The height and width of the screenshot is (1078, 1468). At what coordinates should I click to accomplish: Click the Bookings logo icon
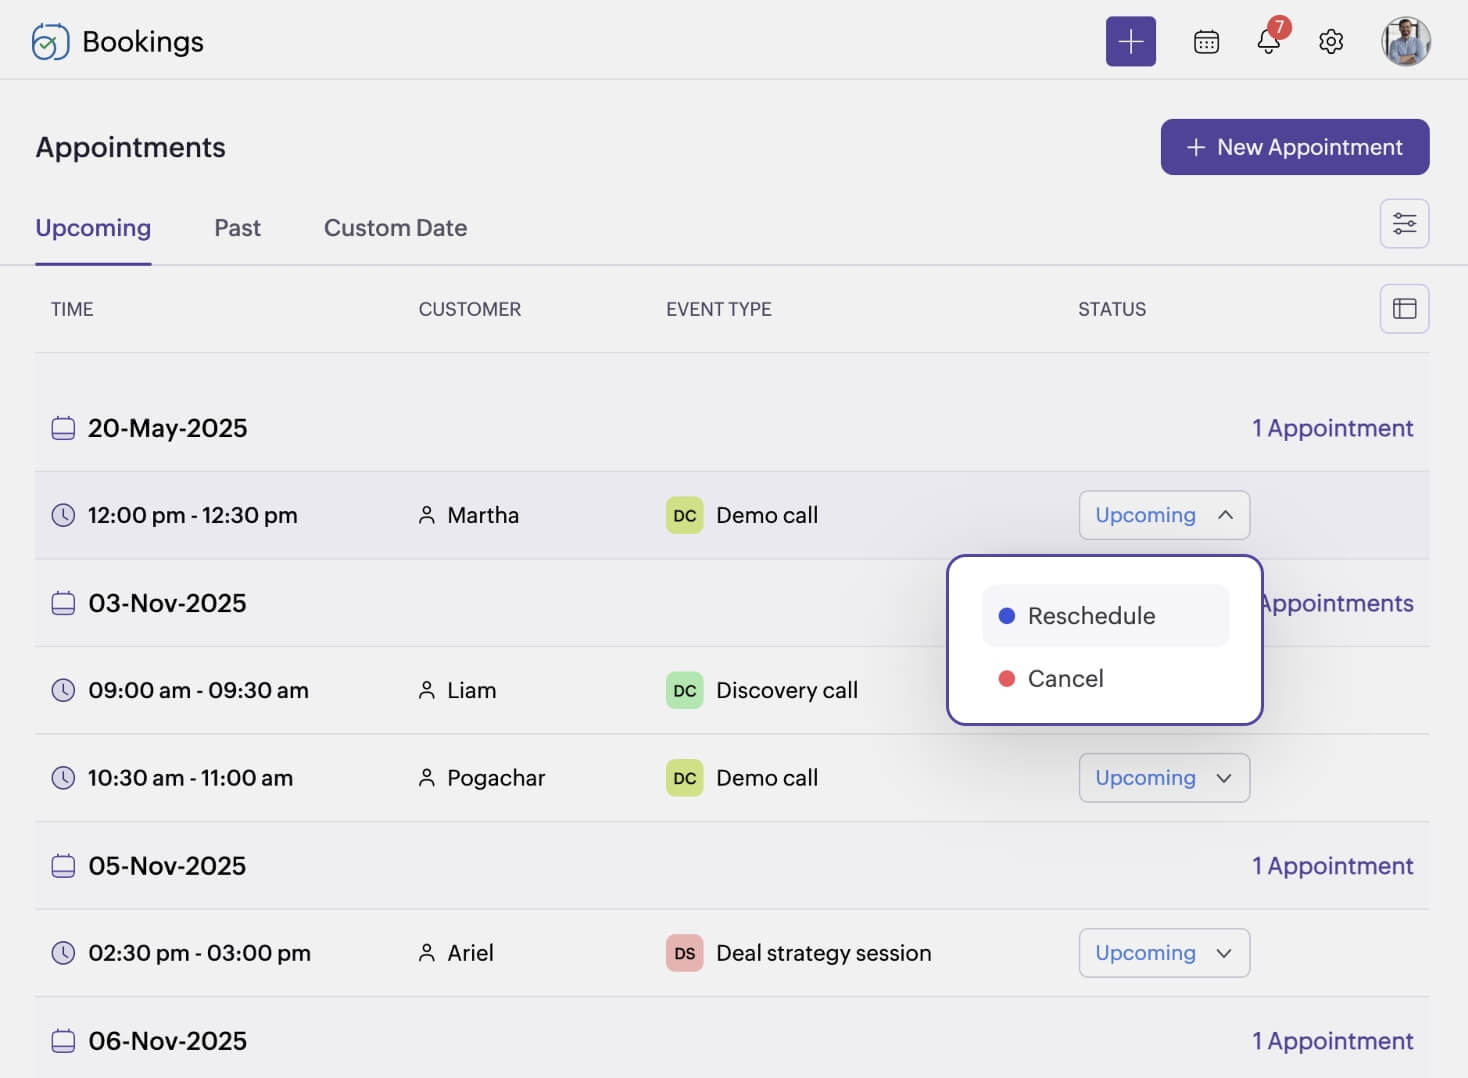pos(50,42)
